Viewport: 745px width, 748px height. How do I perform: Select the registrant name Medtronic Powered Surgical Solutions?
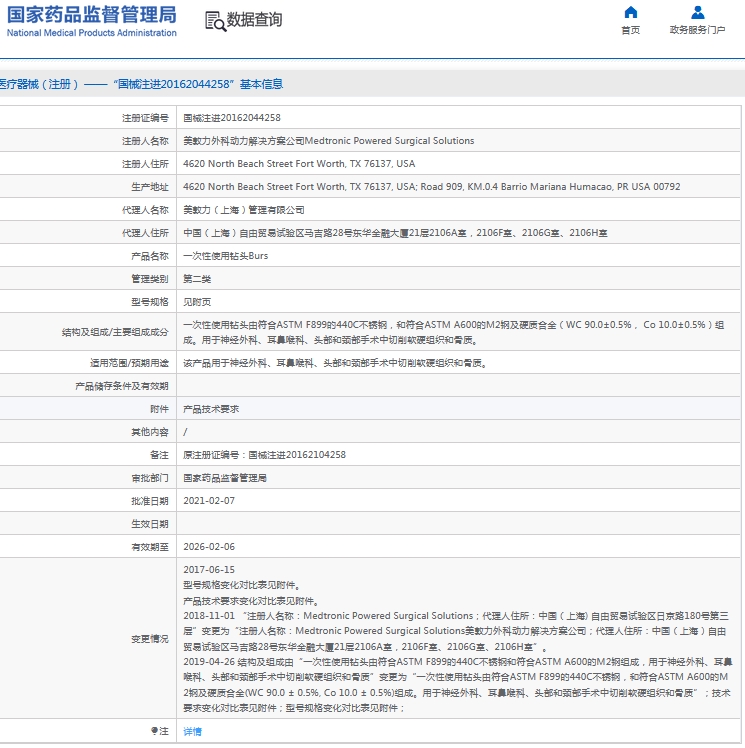[x=329, y=141]
